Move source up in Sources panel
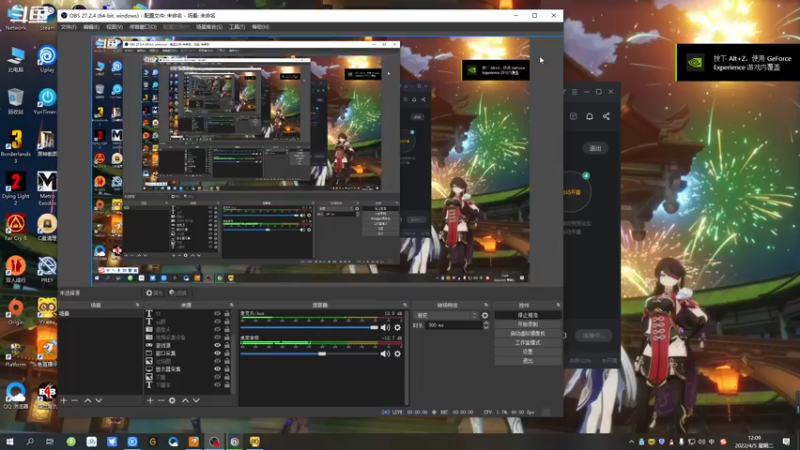 coord(185,401)
